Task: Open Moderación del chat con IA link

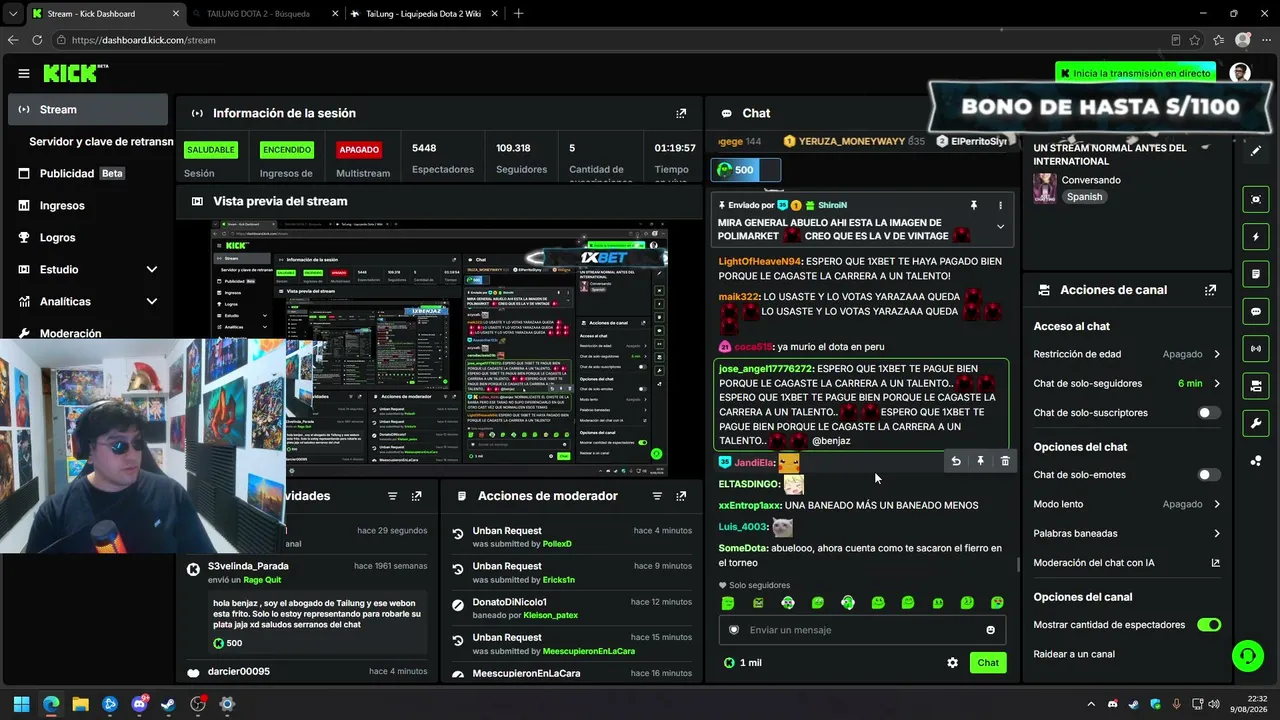Action: [1127, 563]
